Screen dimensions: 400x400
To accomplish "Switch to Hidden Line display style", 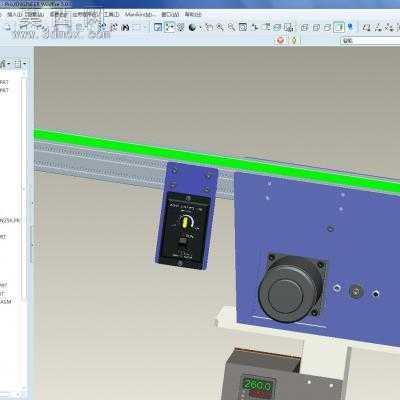I will pos(316,28).
